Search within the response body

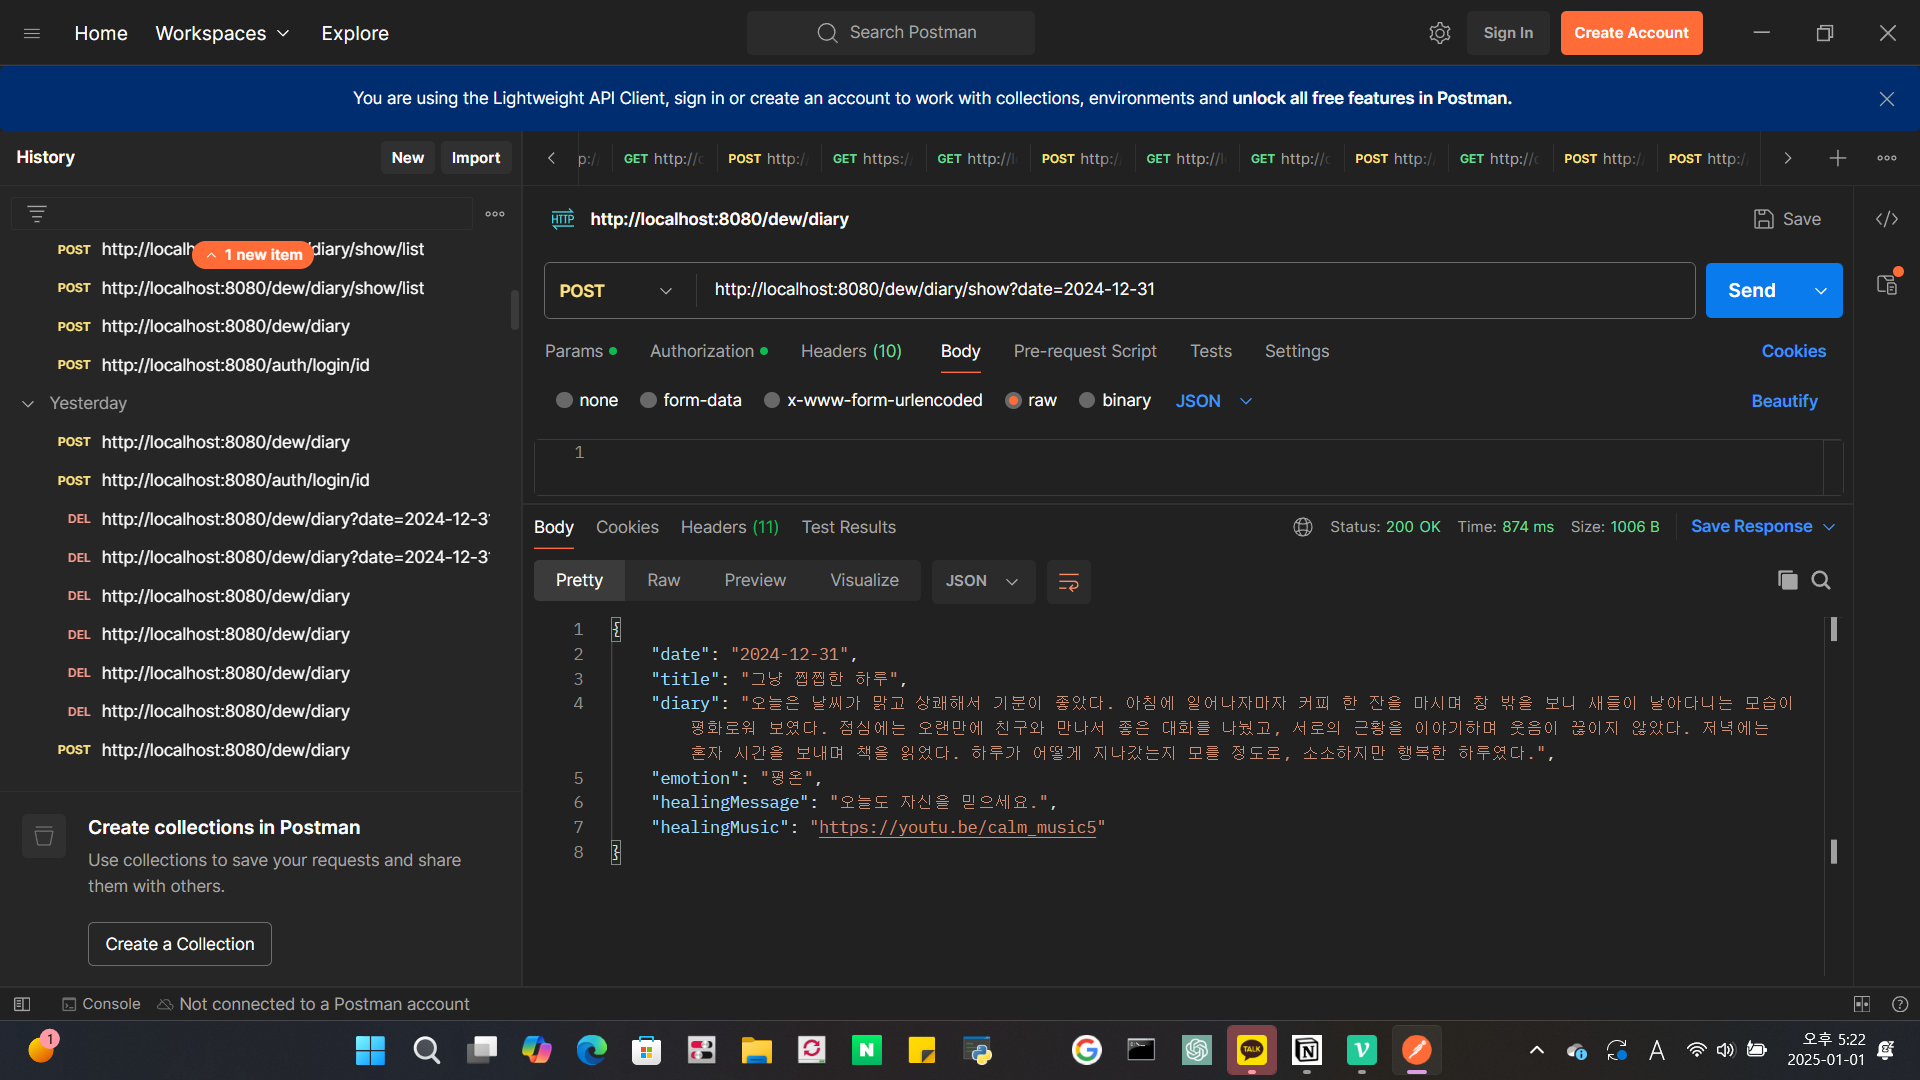click(x=1821, y=580)
